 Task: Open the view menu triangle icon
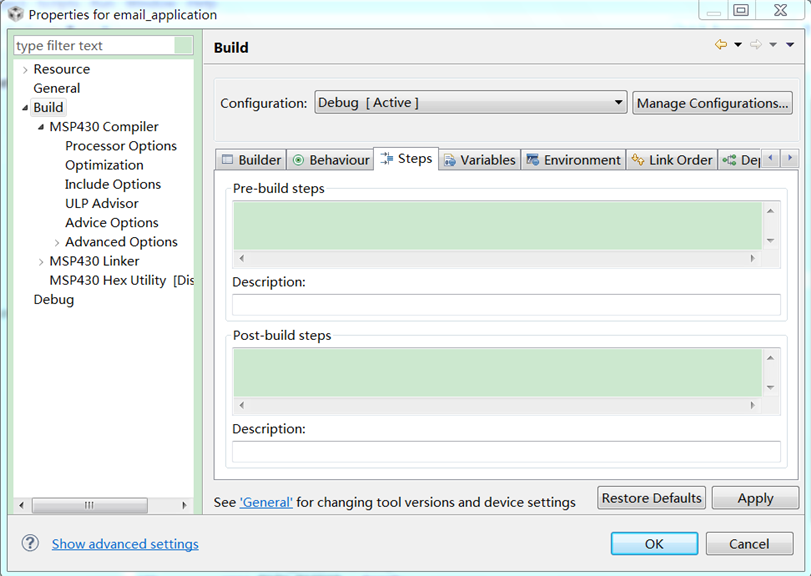coord(790,45)
